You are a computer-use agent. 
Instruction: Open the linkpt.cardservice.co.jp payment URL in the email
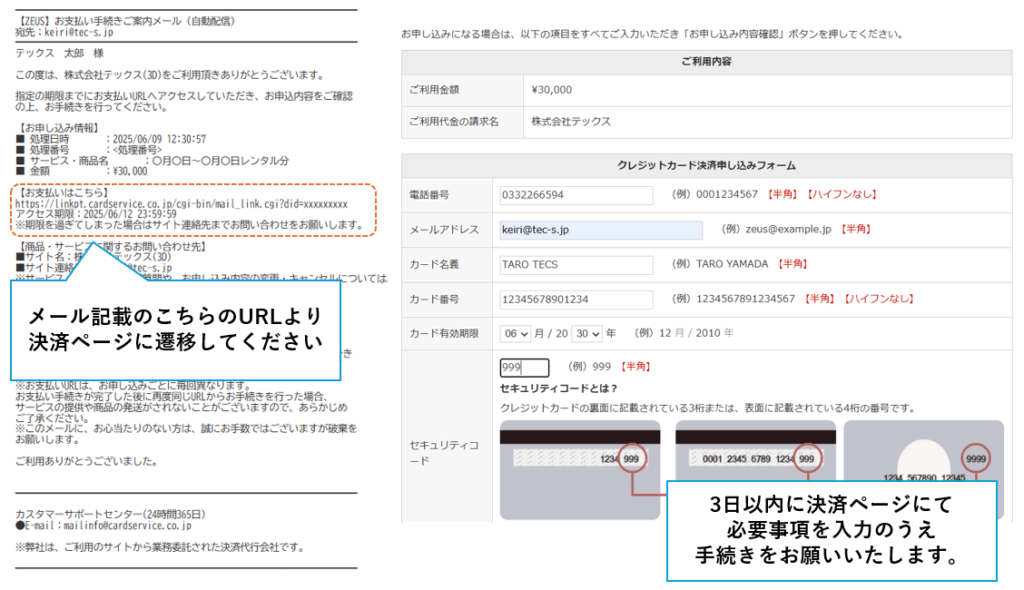pyautogui.click(x=182, y=204)
